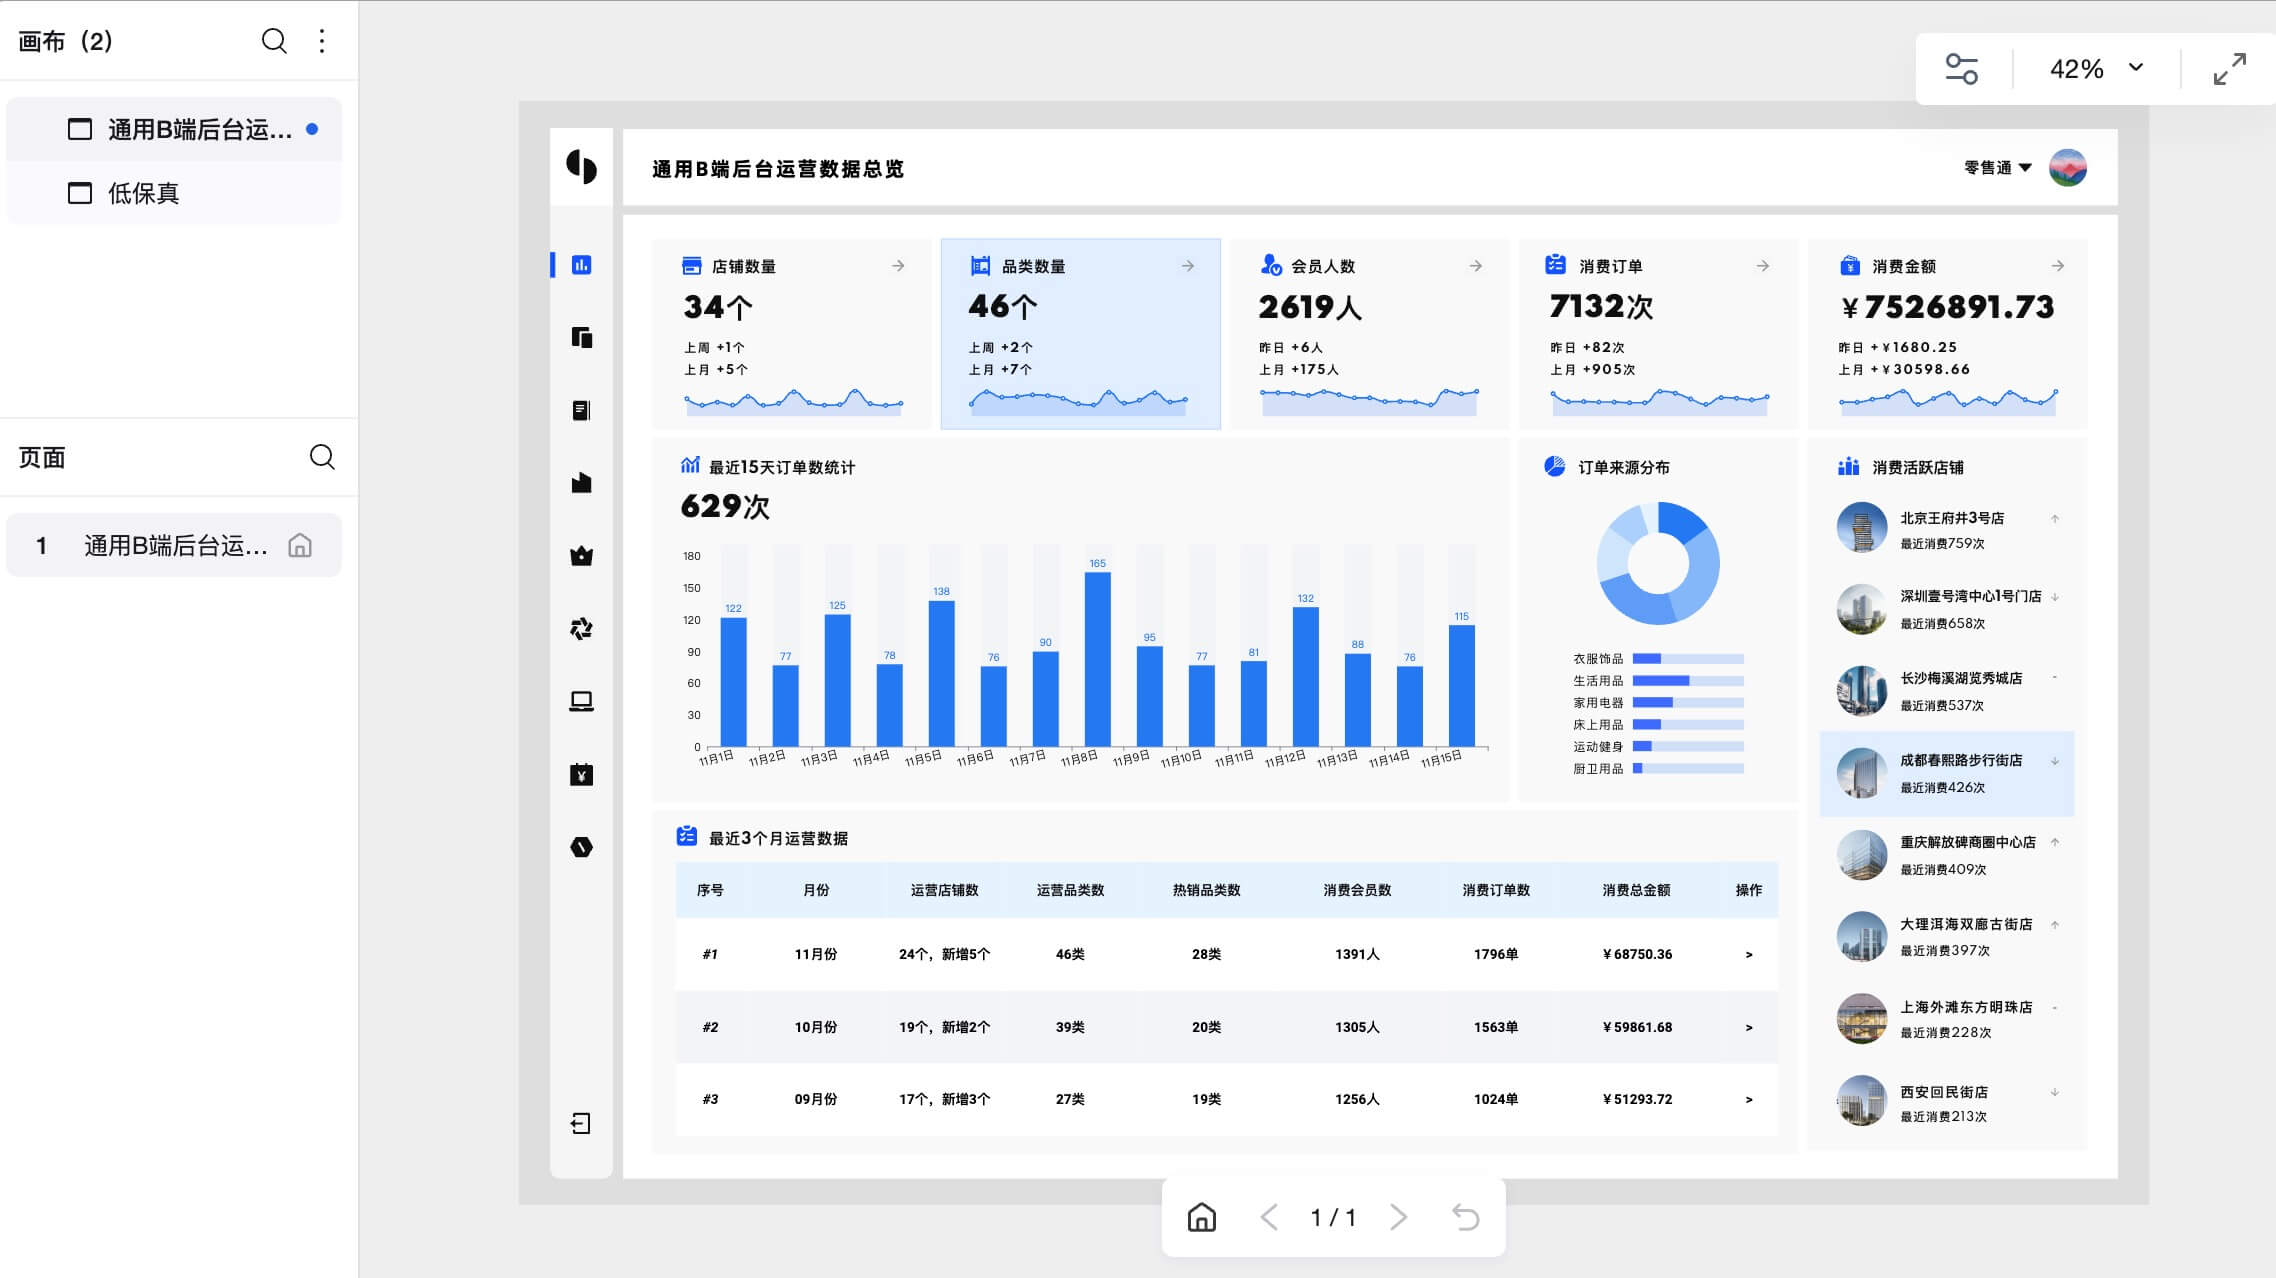Viewport: 2276px width, 1278px height.
Task: Open the preview settings sliders icon
Action: coord(1961,69)
